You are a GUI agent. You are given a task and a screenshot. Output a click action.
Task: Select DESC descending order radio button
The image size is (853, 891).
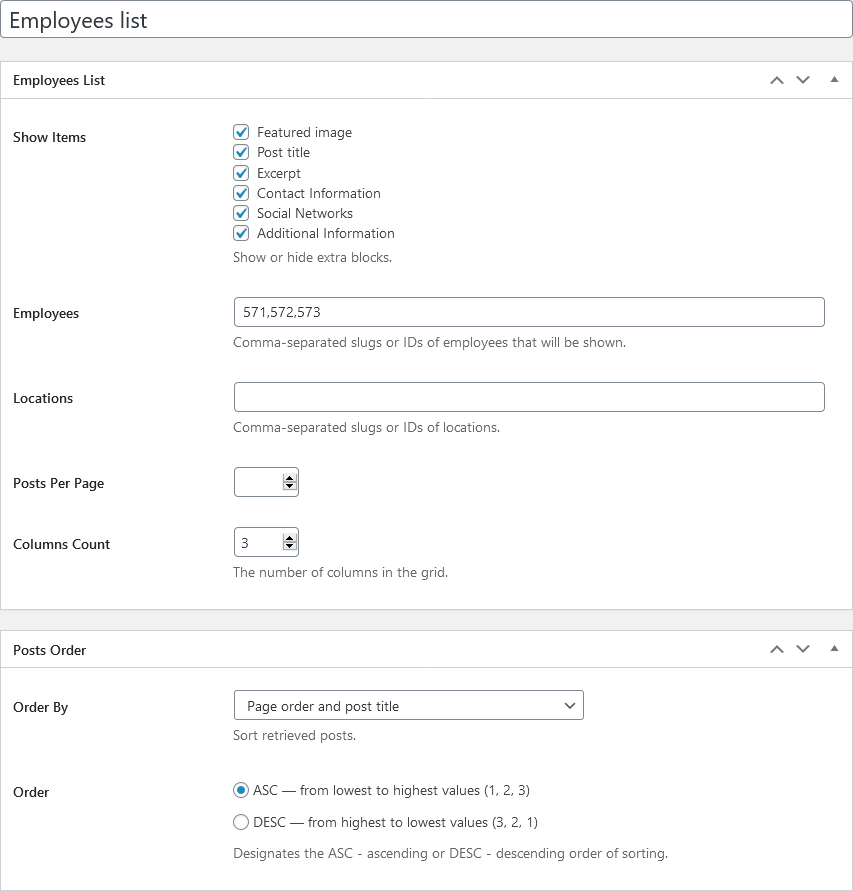click(x=241, y=822)
